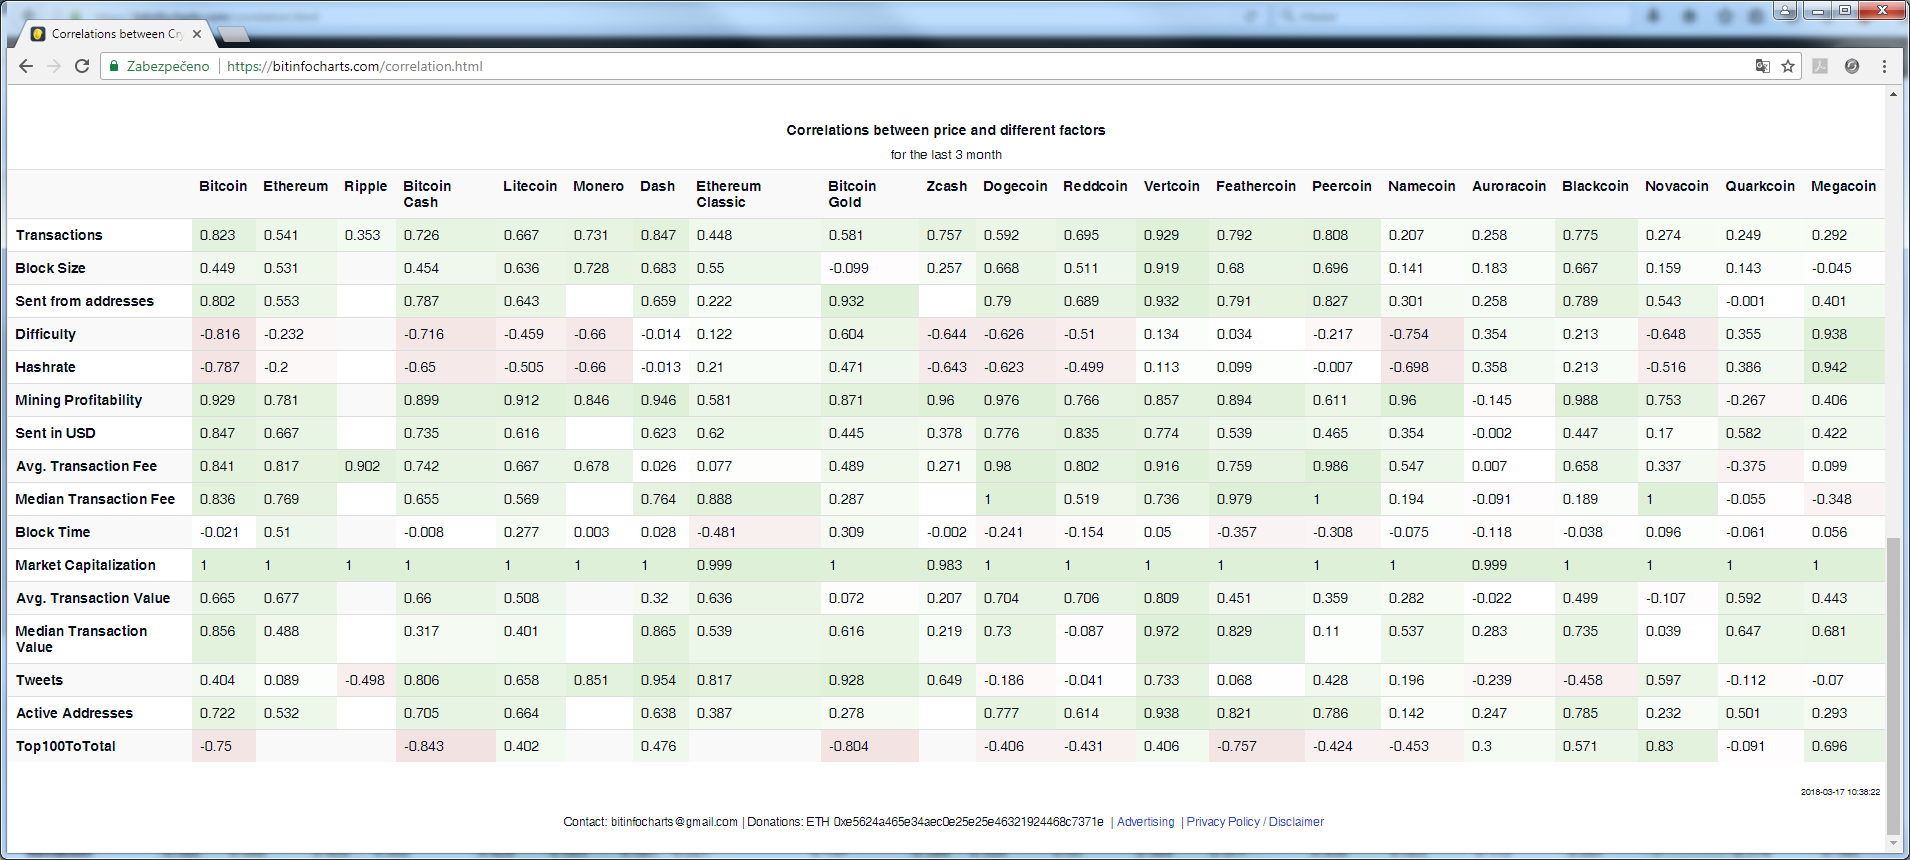Click the Bitcoin Cash column header
The height and width of the screenshot is (860, 1910).
(x=427, y=194)
